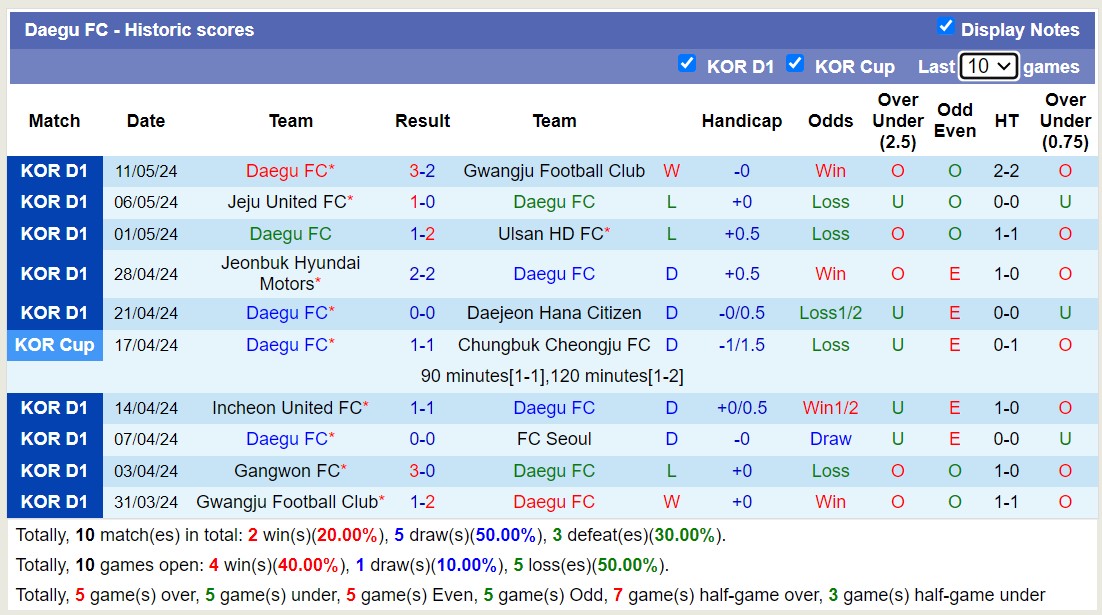Open Incheon United FC team page
The image size is (1102, 615).
coord(285,407)
